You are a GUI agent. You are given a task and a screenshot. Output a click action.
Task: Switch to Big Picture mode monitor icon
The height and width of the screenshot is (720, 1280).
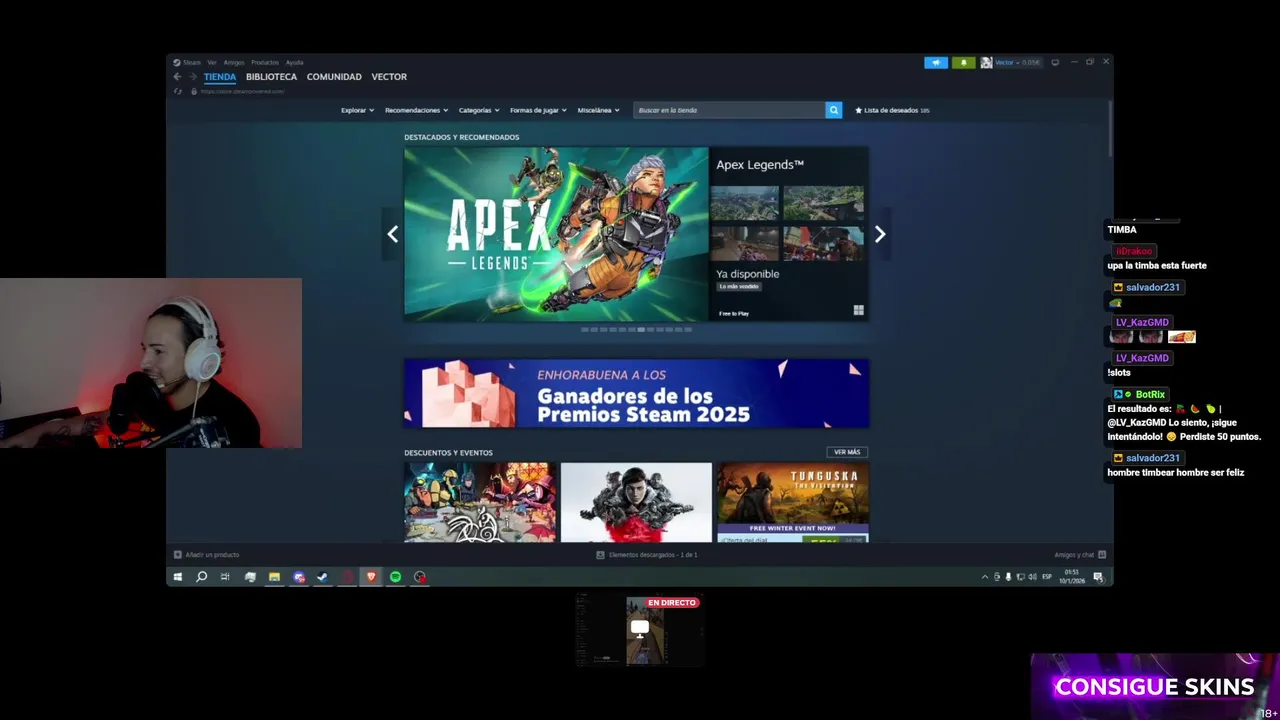tap(1055, 62)
